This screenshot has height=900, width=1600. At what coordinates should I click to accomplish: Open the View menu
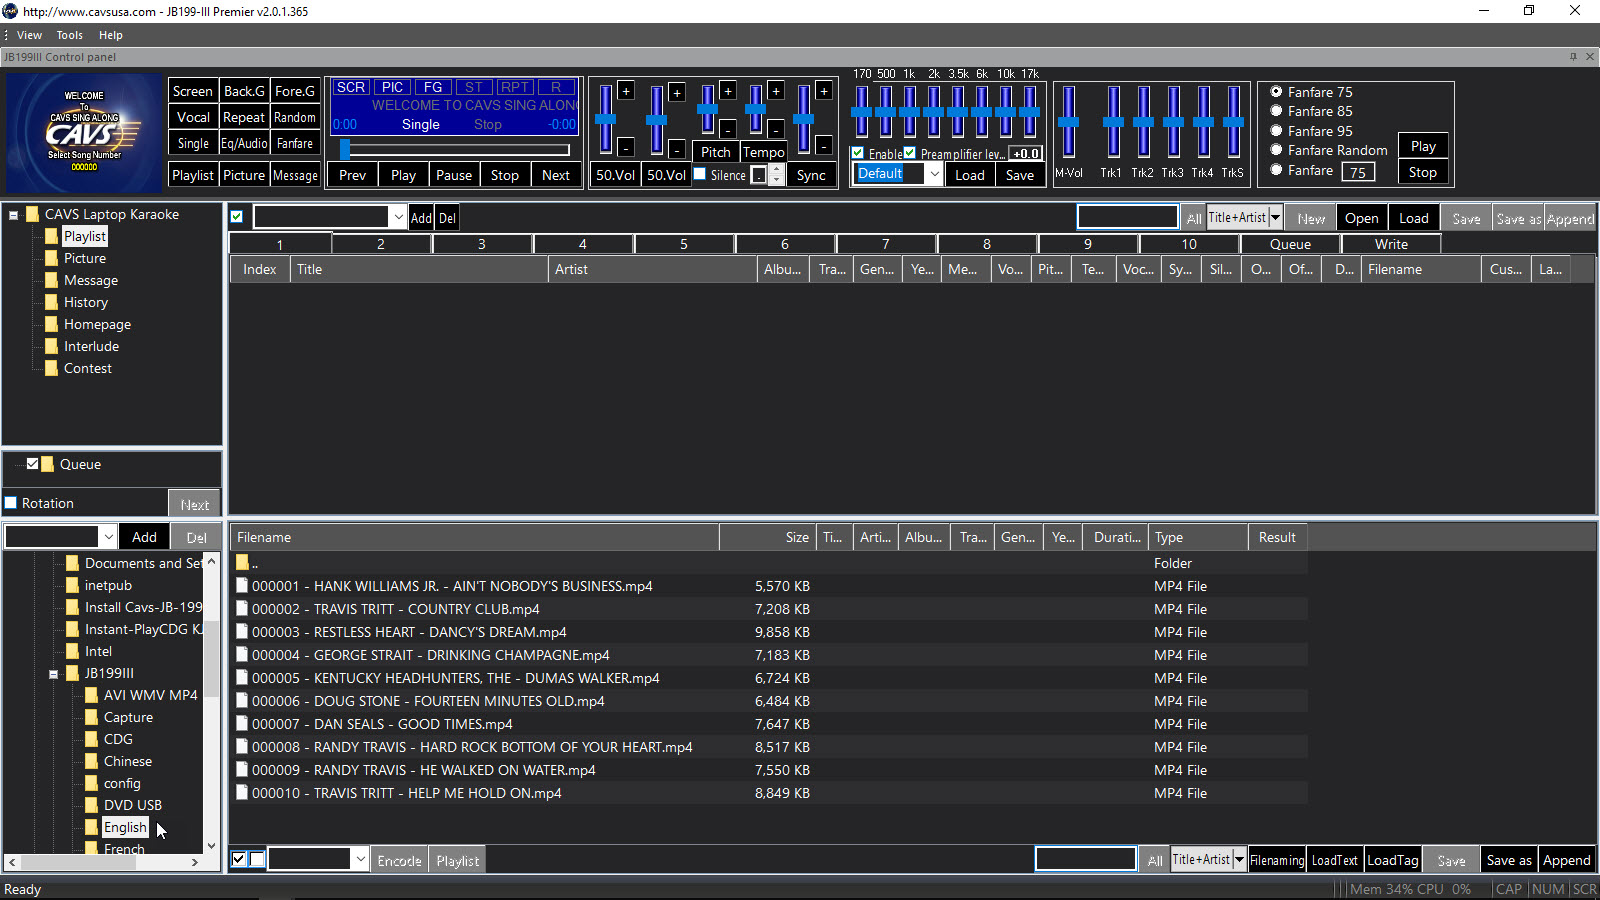29,35
